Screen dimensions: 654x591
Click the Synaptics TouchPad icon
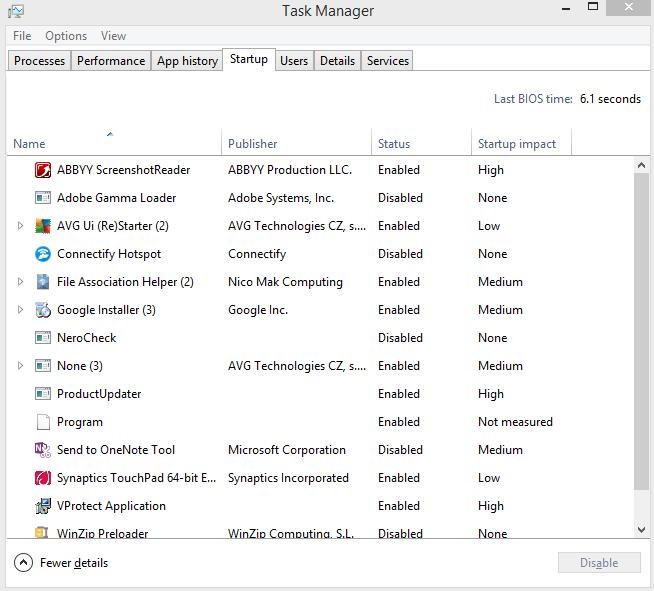pyautogui.click(x=43, y=478)
